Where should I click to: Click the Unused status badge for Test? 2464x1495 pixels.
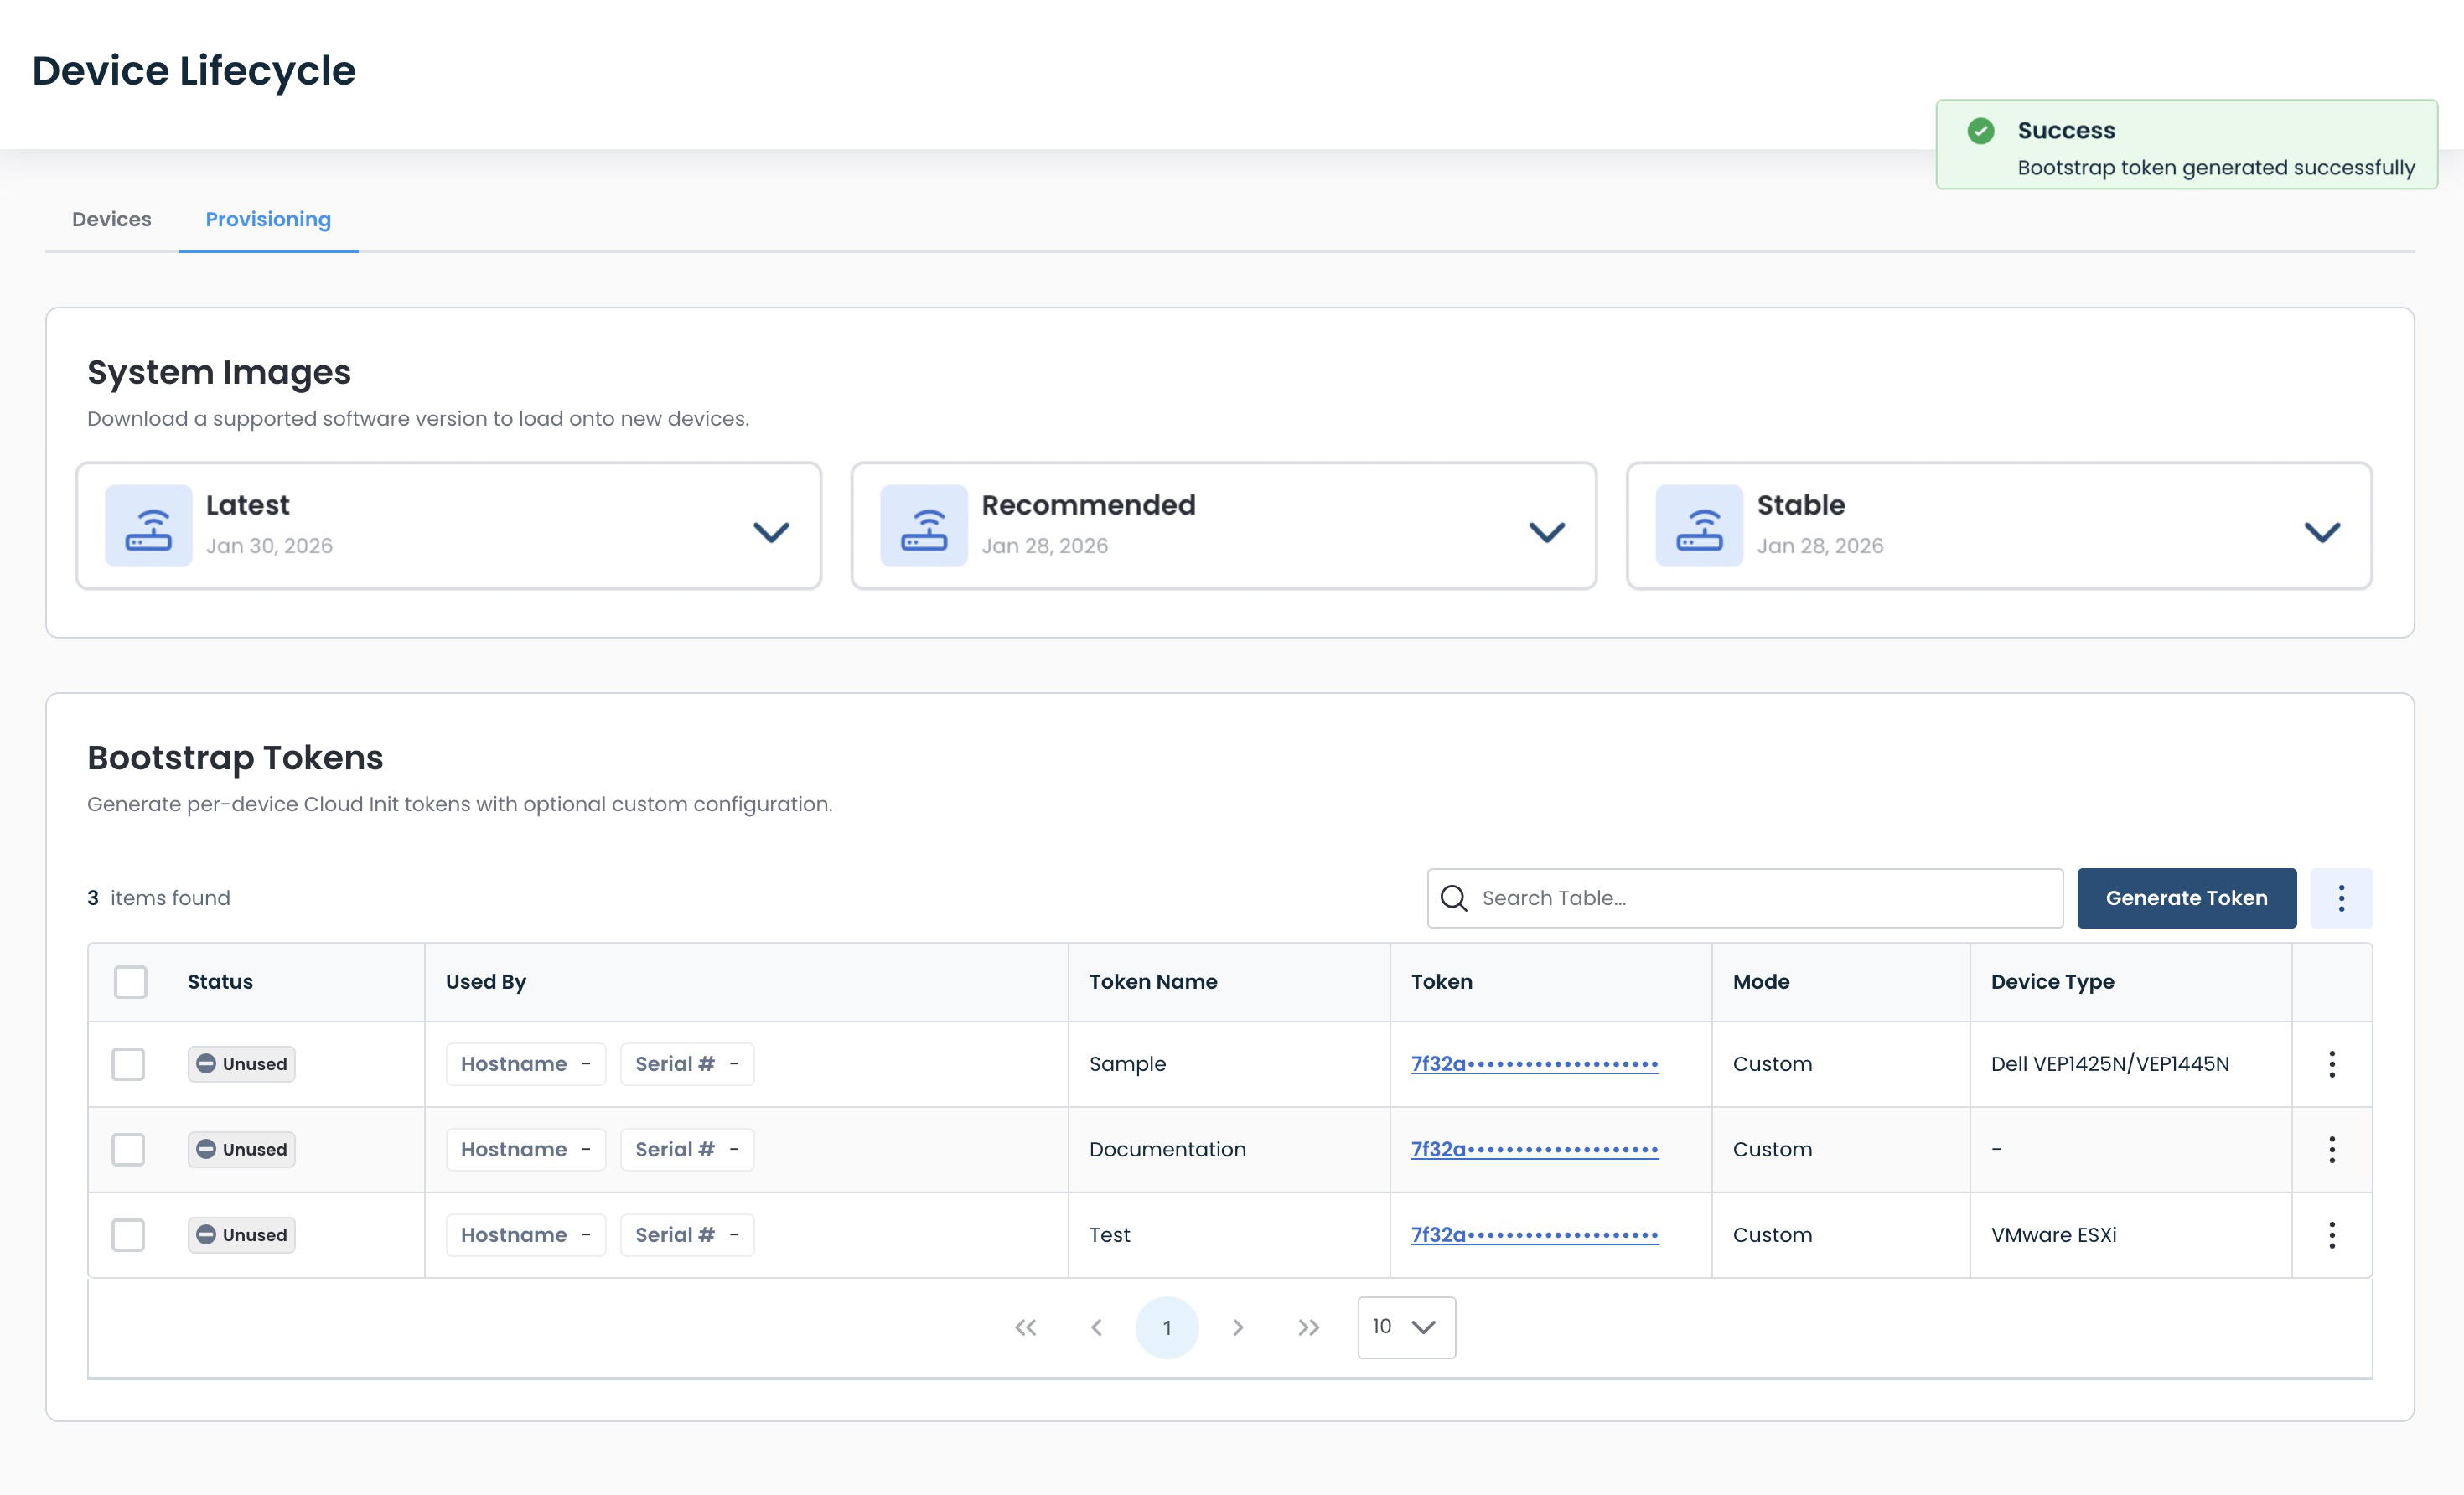point(241,1235)
